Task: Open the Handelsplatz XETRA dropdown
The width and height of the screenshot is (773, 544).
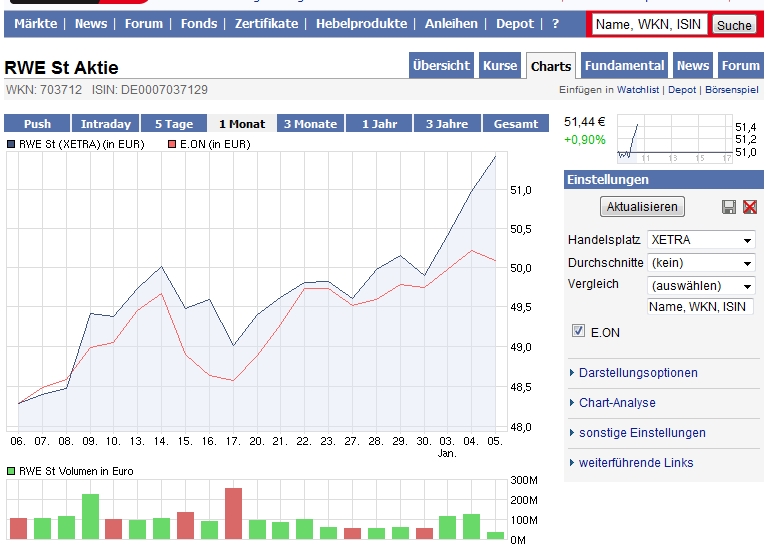Action: pyautogui.click(x=701, y=240)
